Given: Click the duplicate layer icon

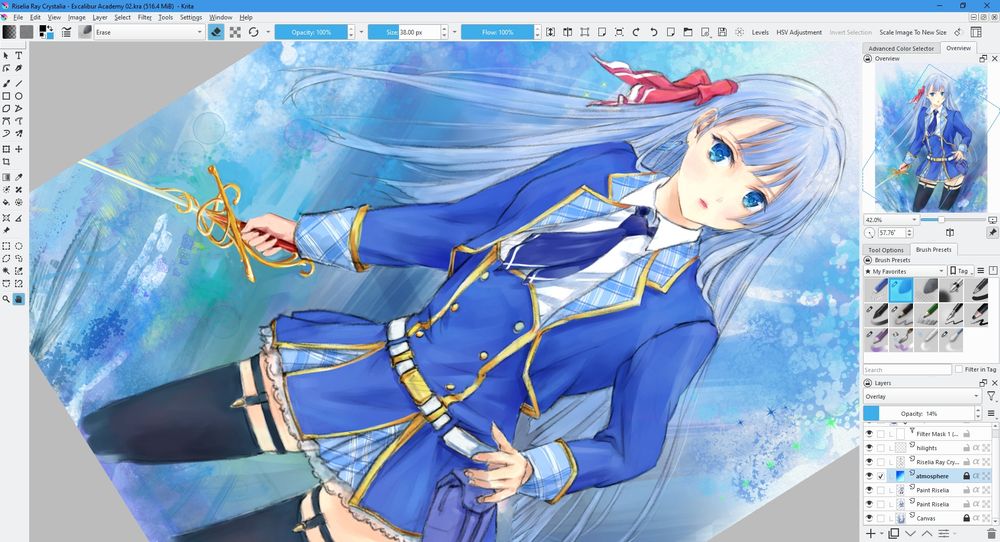Looking at the screenshot, I should [893, 533].
